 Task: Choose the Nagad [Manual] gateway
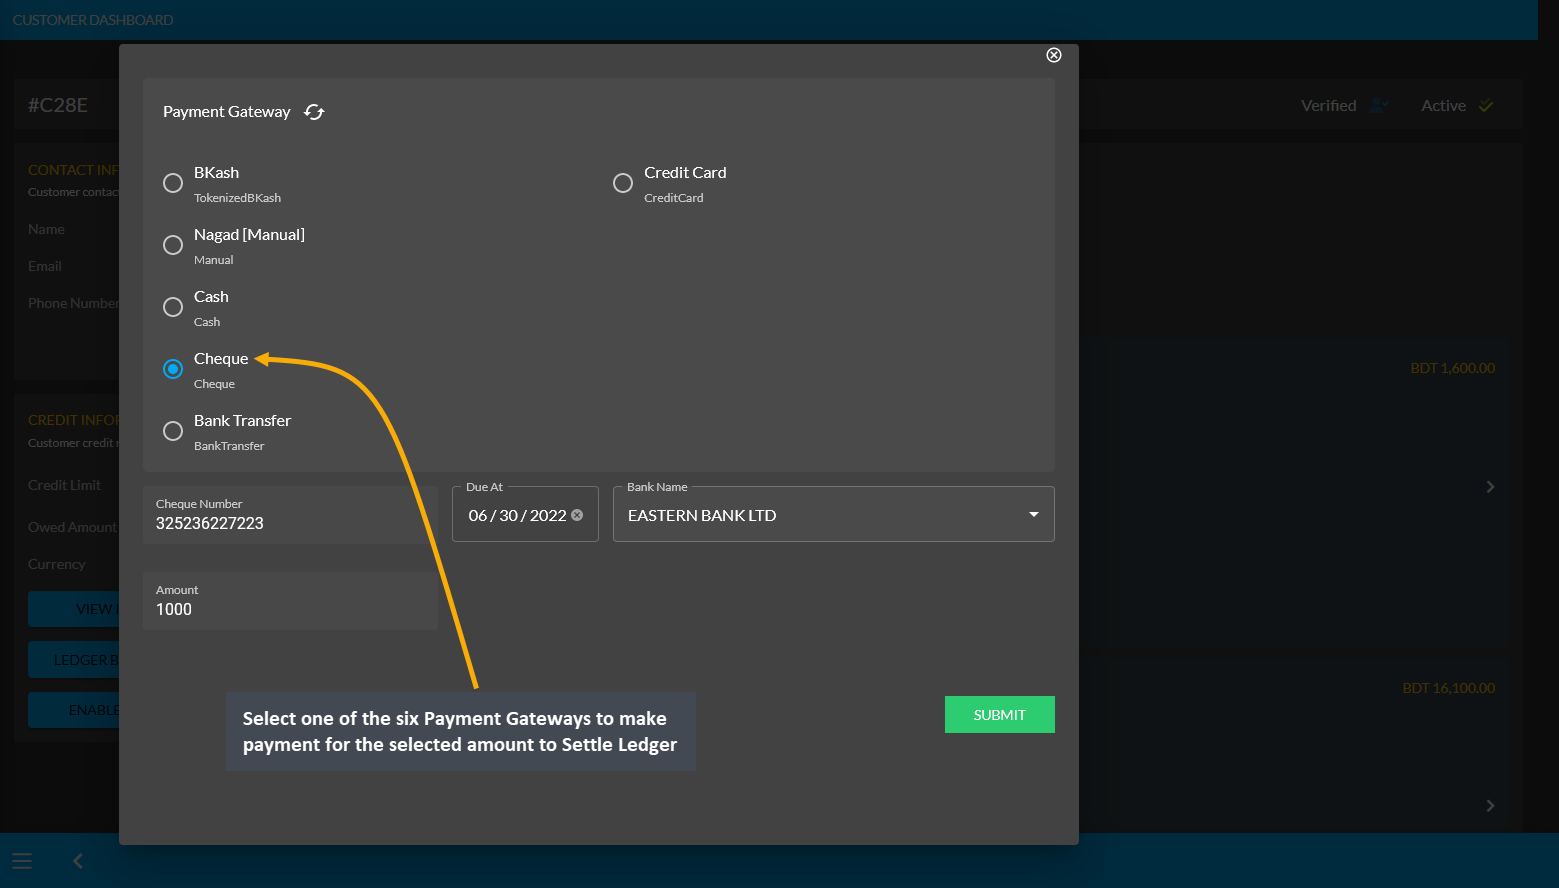point(173,245)
